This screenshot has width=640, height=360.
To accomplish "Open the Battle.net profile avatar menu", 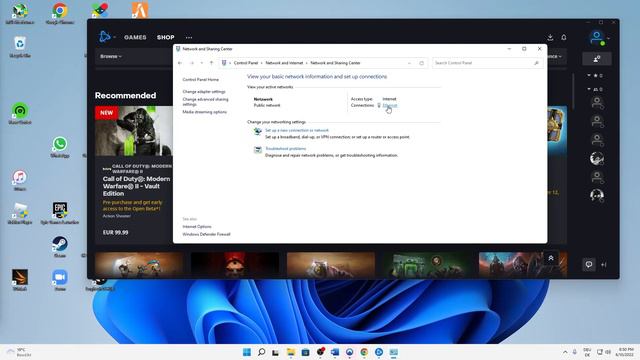I will (597, 38).
